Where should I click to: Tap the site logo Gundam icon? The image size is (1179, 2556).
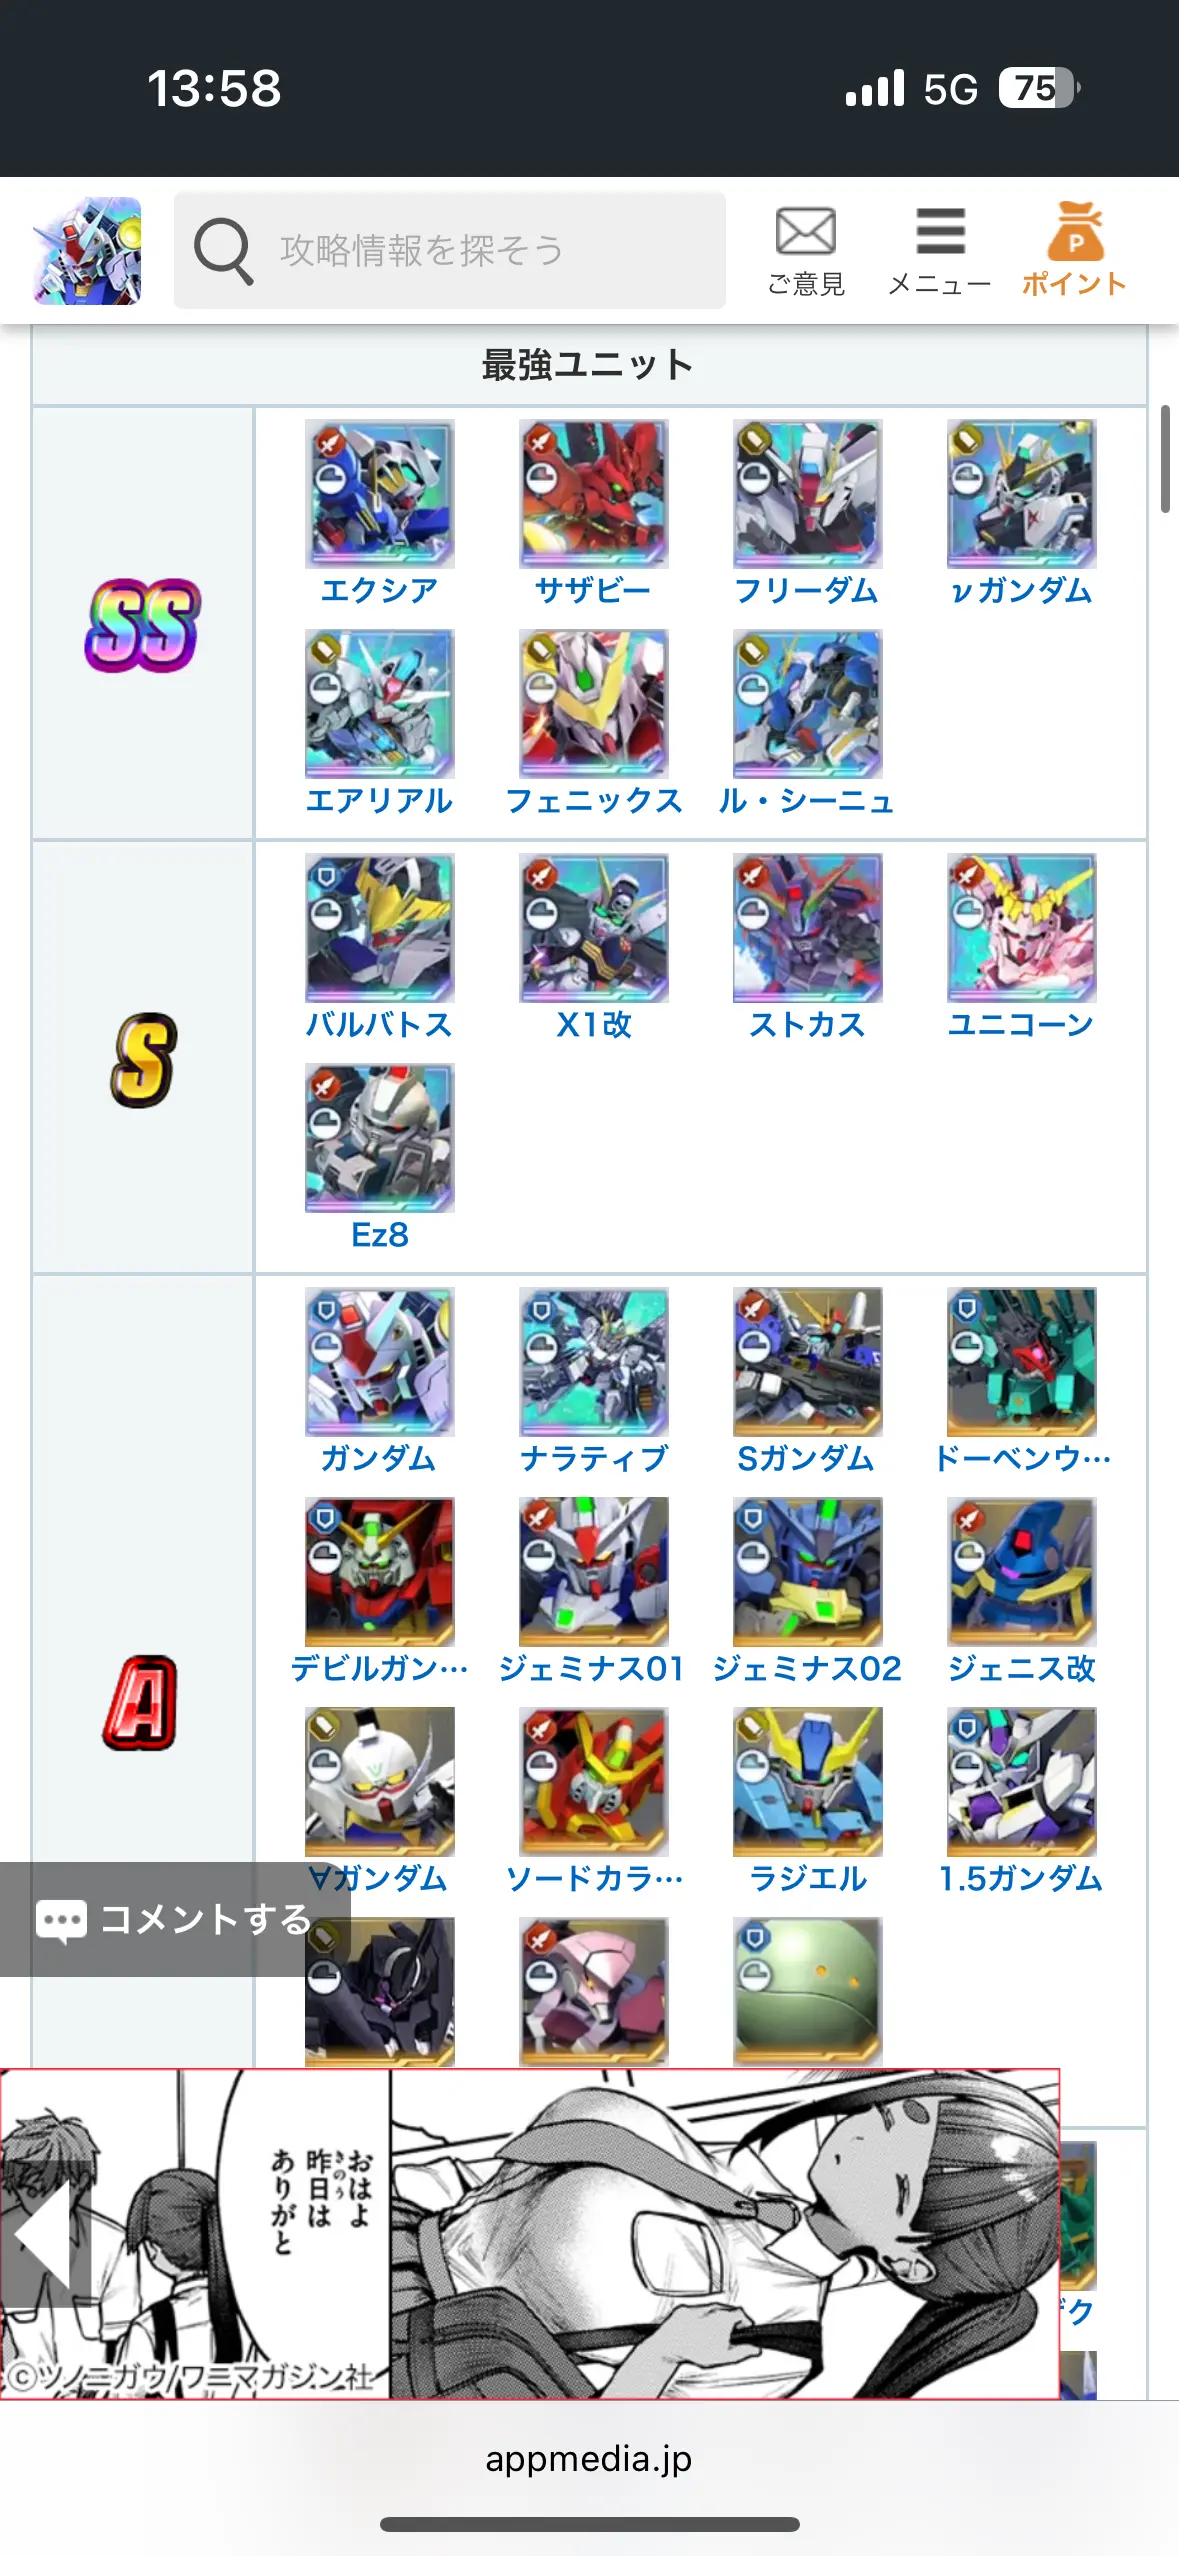pos(87,251)
